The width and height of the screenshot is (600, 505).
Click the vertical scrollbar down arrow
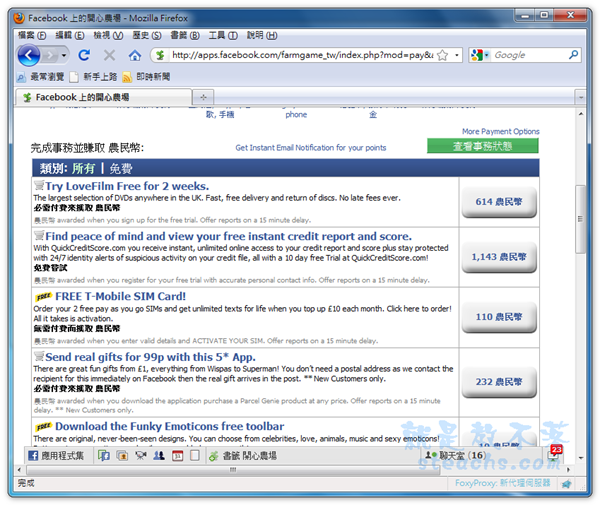point(580,458)
